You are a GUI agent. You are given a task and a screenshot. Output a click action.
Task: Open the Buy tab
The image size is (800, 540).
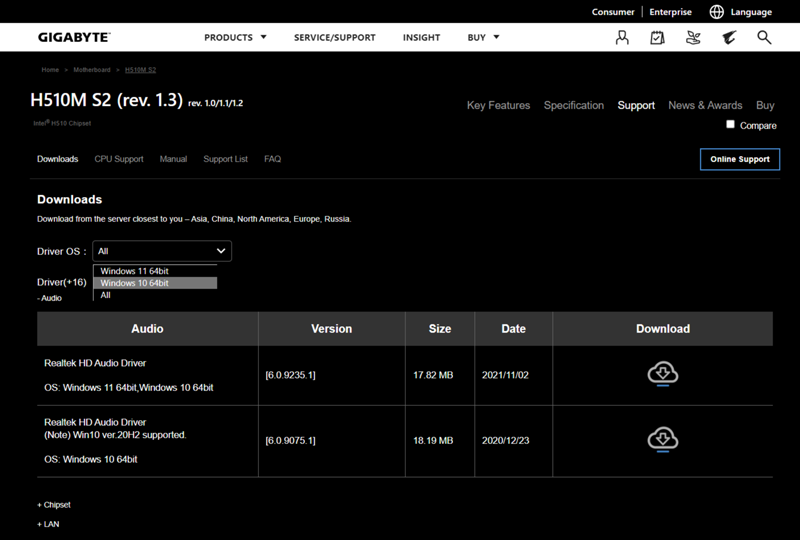tap(765, 105)
